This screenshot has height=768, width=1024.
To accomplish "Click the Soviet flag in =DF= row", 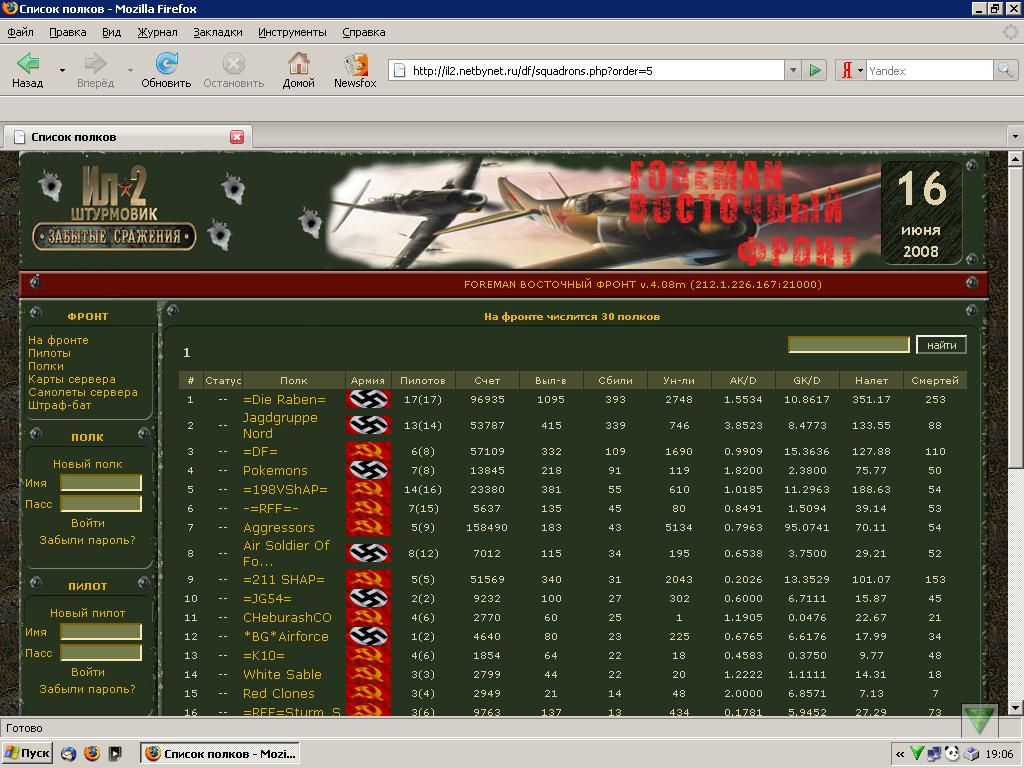I will (368, 451).
